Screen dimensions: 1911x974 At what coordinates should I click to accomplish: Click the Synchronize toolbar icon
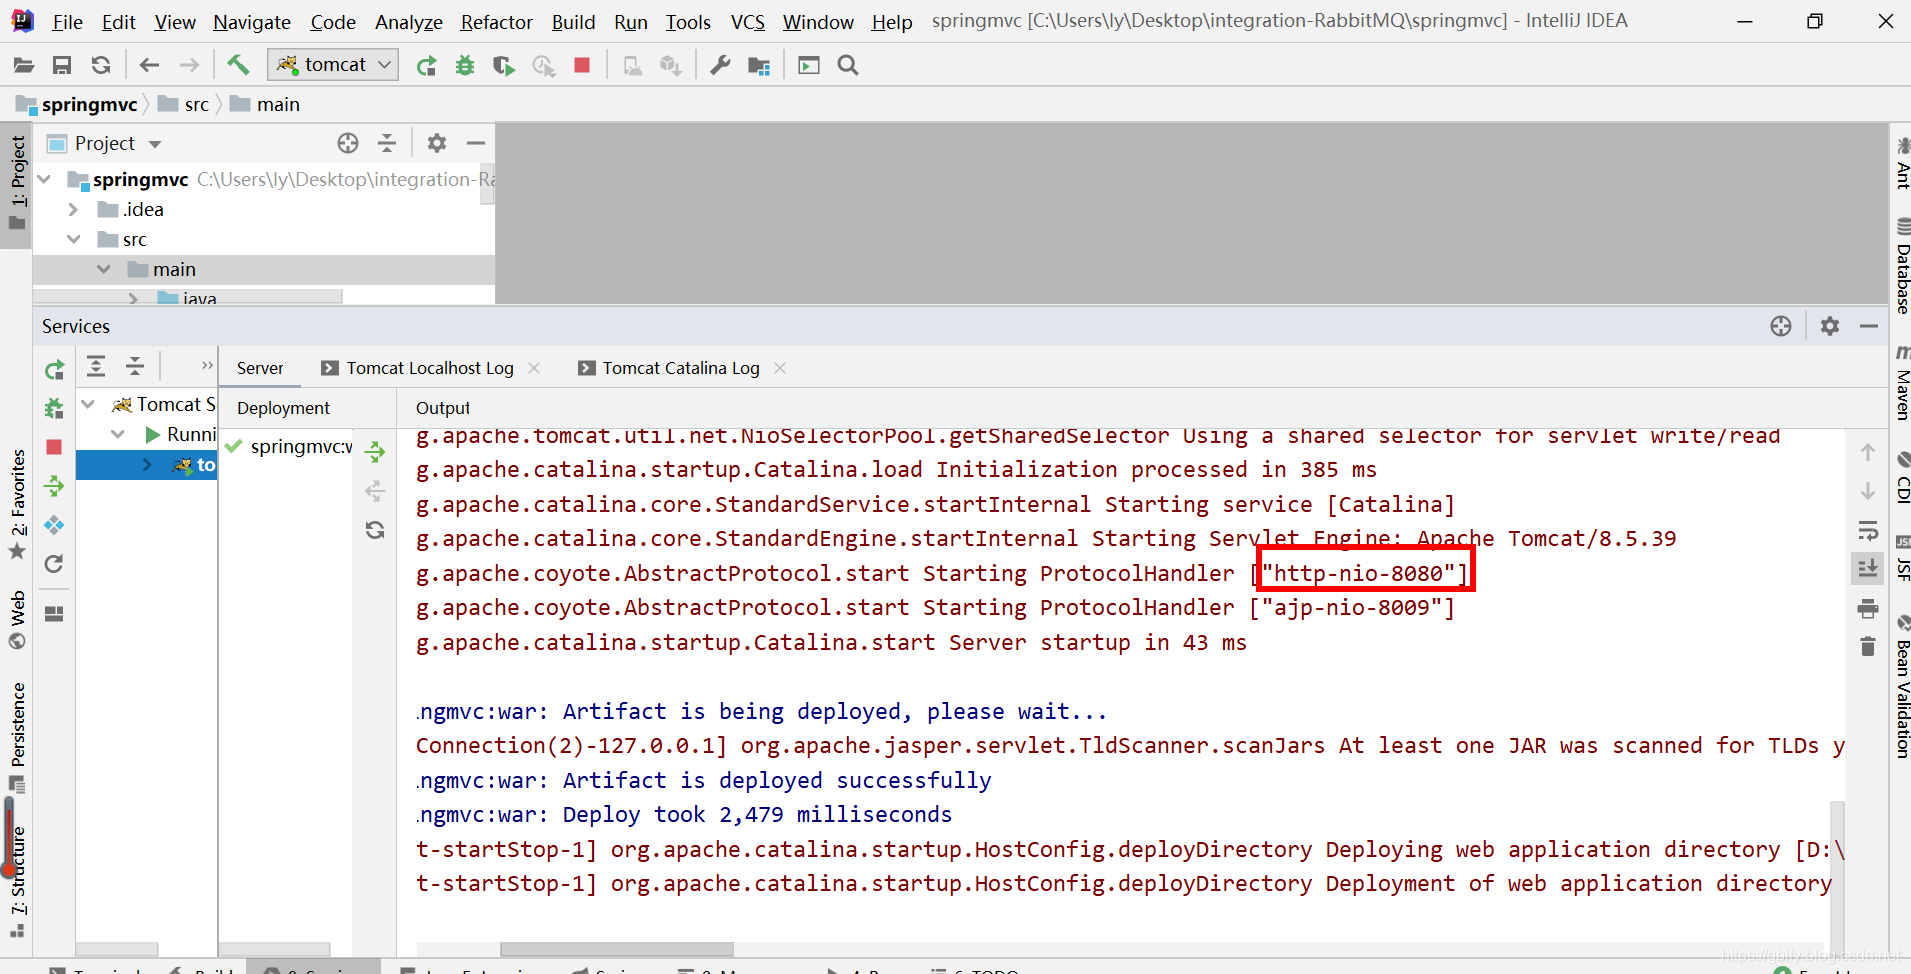(101, 66)
